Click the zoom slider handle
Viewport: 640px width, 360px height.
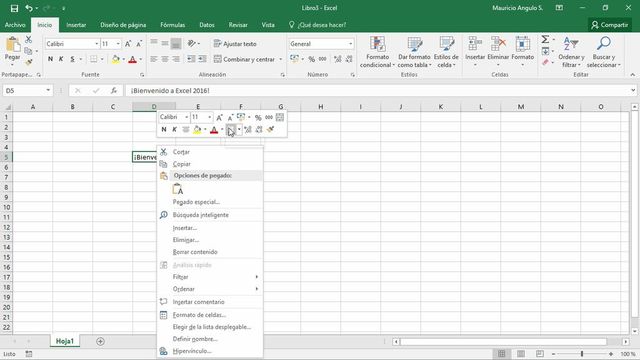point(582,354)
